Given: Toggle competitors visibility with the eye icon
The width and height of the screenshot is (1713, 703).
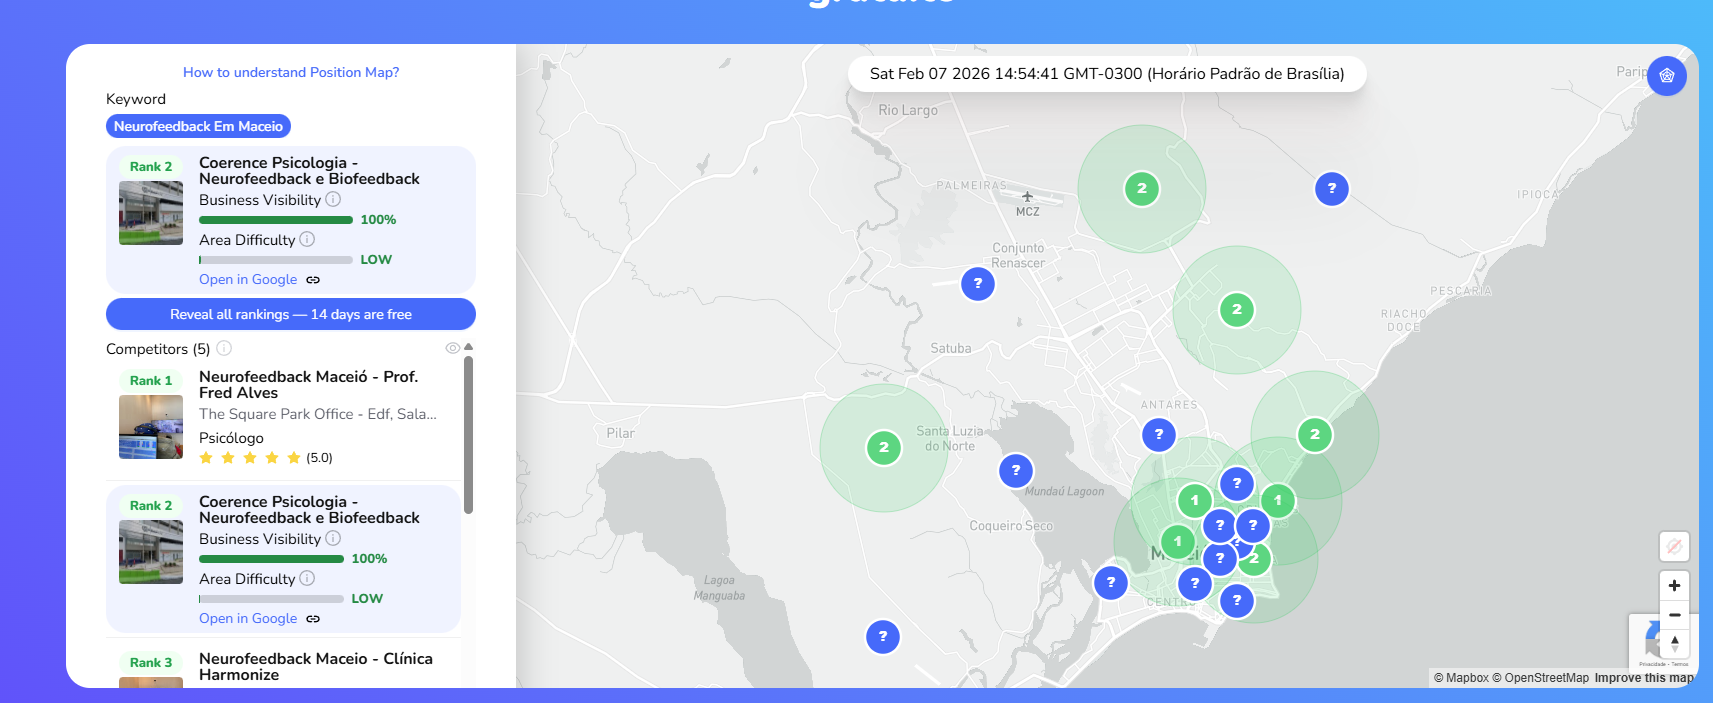Looking at the screenshot, I should [x=452, y=348].
